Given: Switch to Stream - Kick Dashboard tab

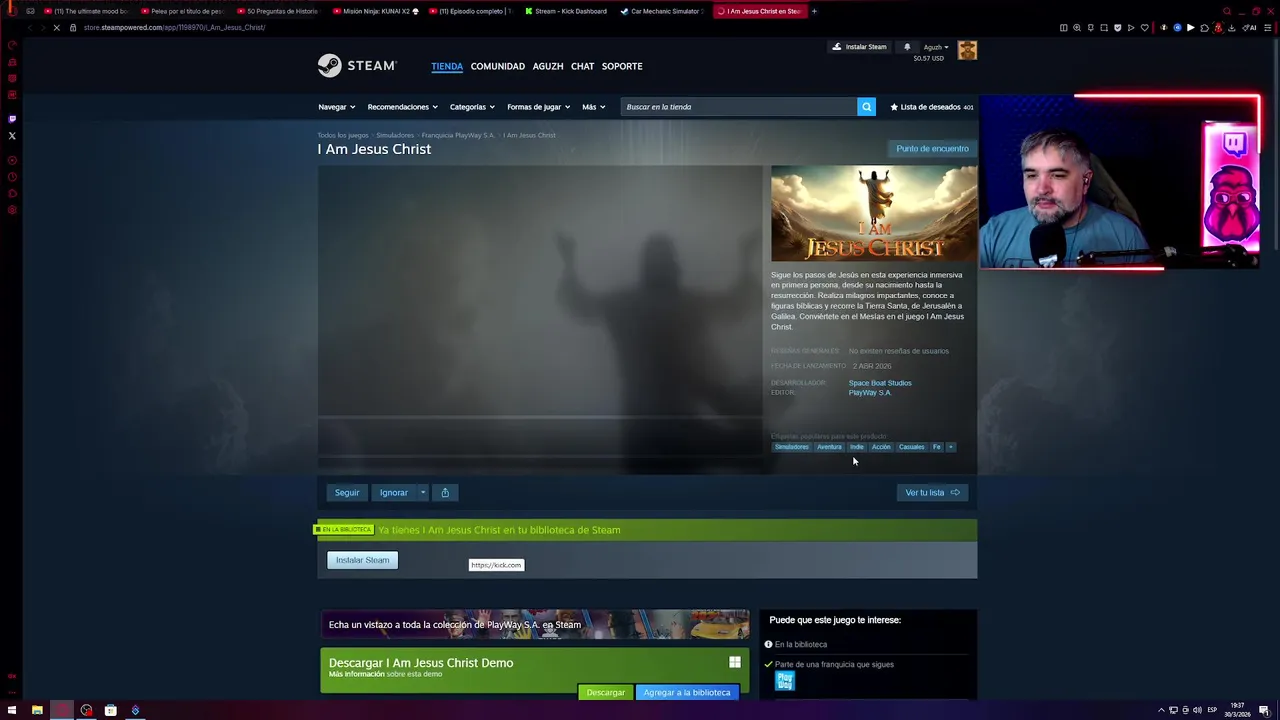Looking at the screenshot, I should click(566, 11).
